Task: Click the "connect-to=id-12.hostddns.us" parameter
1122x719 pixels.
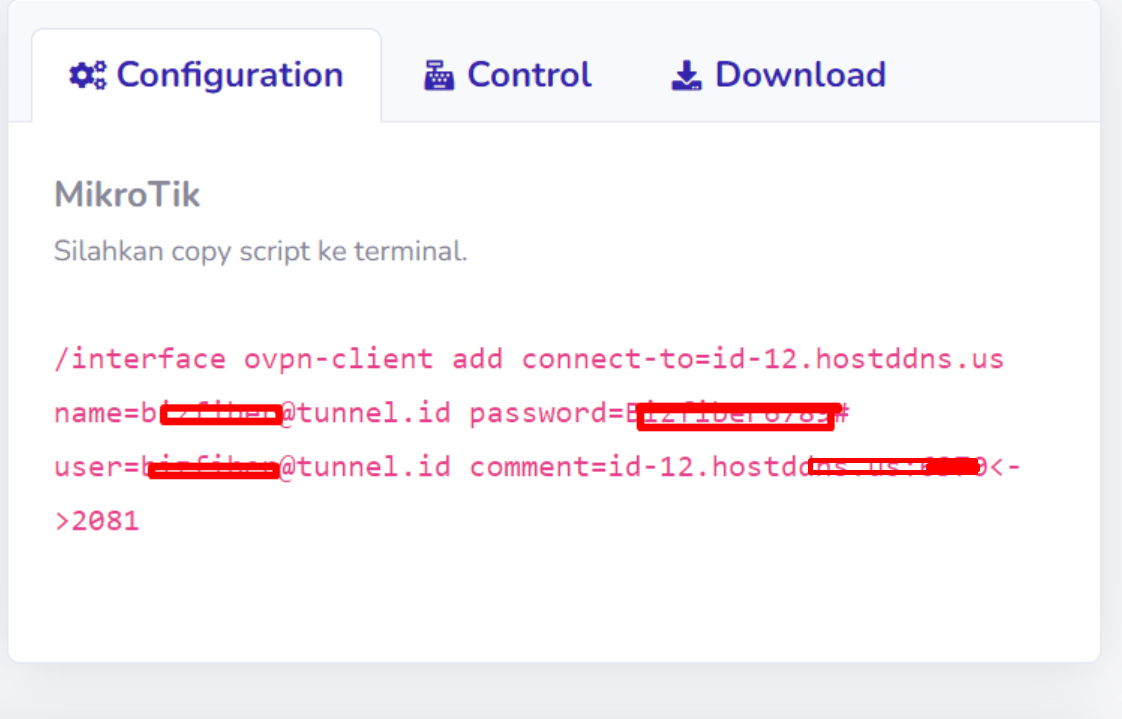Action: pos(763,358)
